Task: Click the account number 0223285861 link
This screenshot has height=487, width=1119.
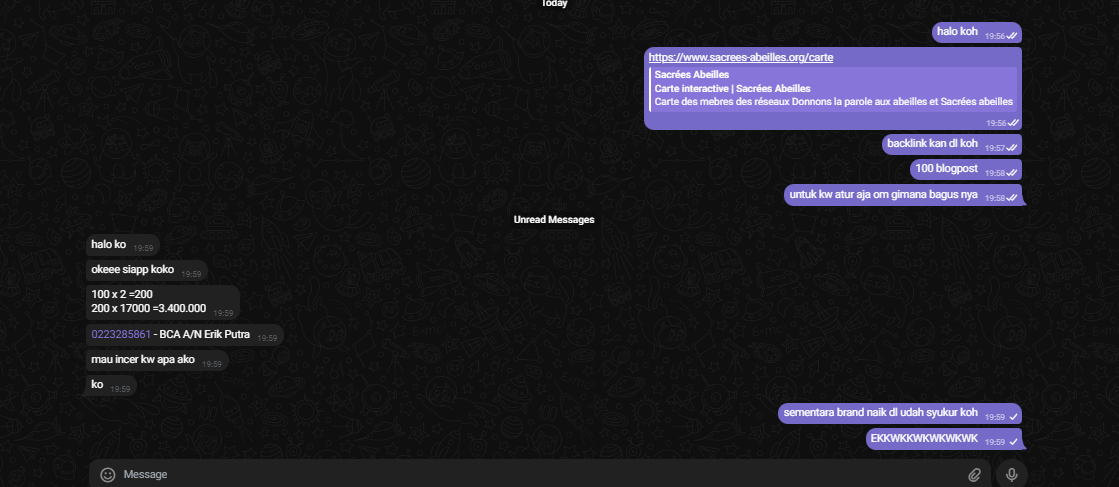Action: (x=120, y=335)
